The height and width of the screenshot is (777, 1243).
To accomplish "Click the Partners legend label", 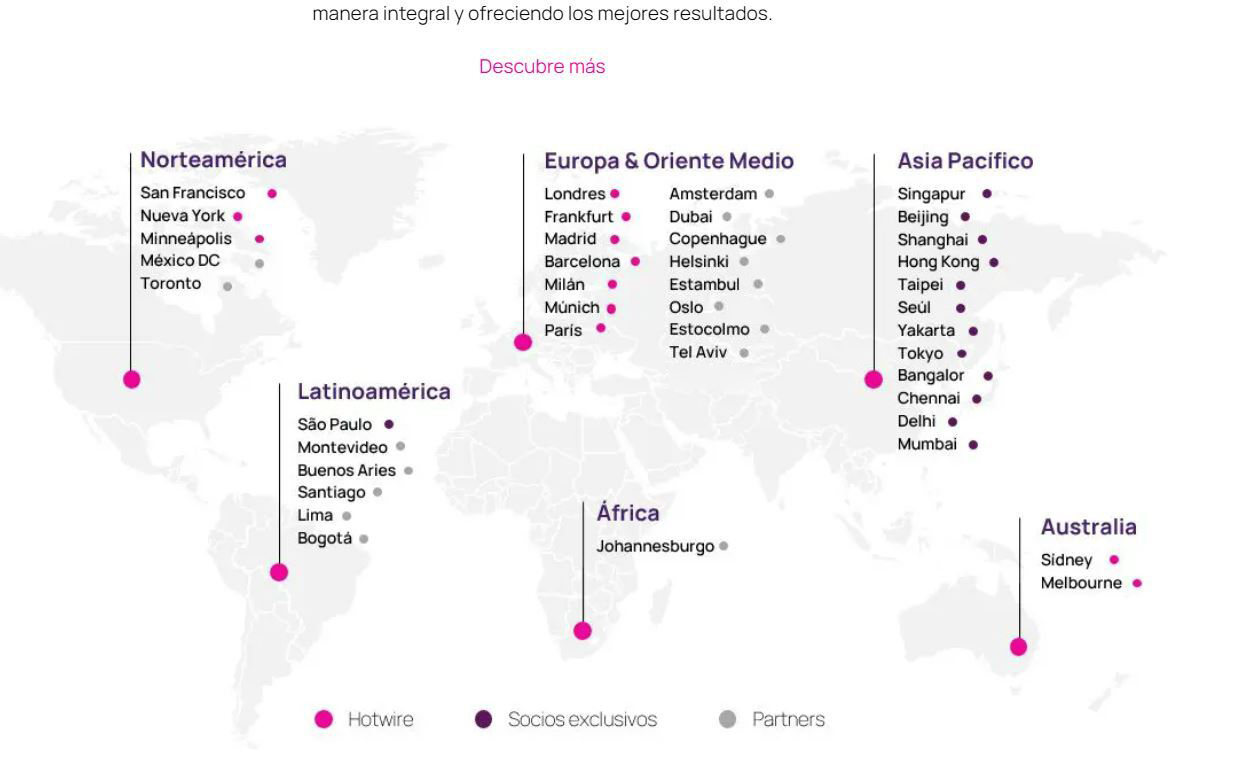I will click(x=789, y=720).
